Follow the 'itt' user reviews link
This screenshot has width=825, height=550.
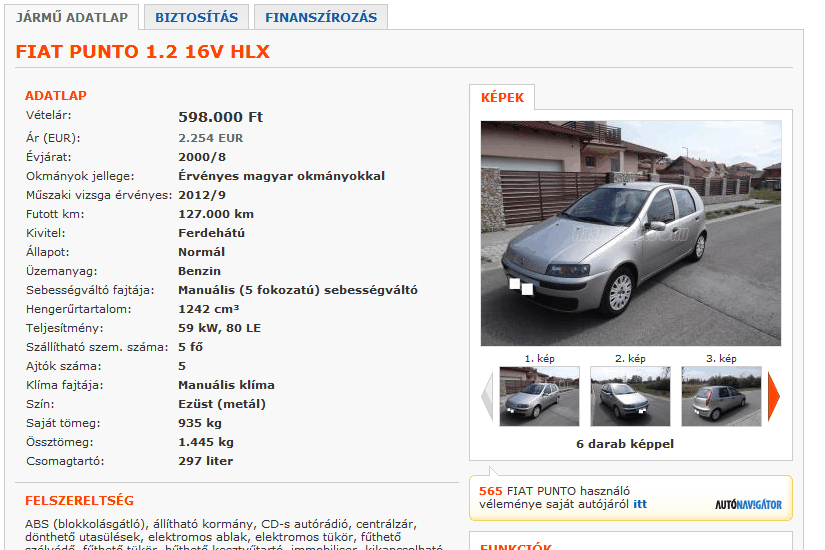(640, 504)
